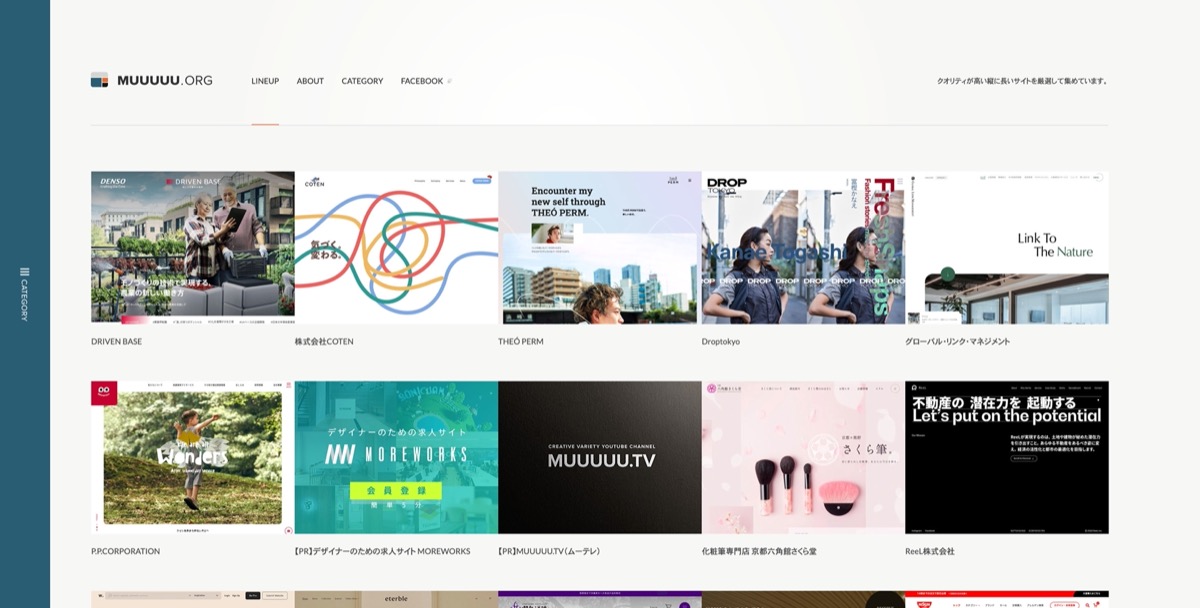This screenshot has height=608, width=1200.
Task: Click the P.P.CORPORATION caption link
Action: (x=125, y=552)
